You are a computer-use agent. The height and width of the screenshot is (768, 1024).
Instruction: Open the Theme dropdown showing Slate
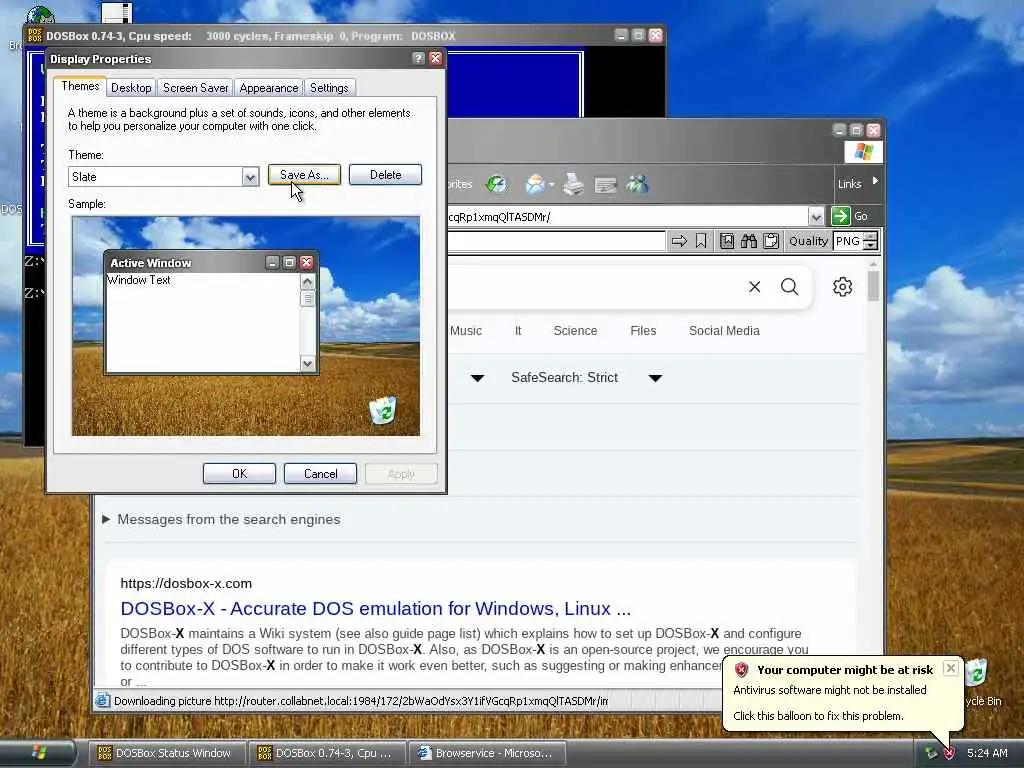point(250,177)
